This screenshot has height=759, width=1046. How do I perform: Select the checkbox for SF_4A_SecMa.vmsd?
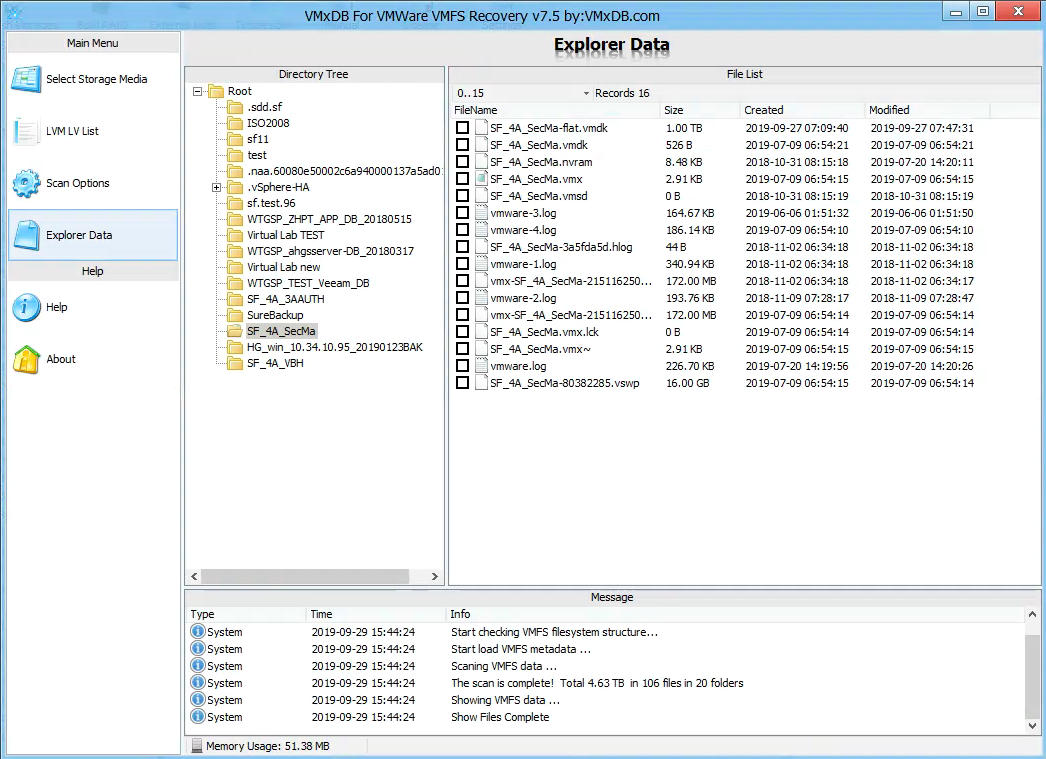tap(462, 195)
